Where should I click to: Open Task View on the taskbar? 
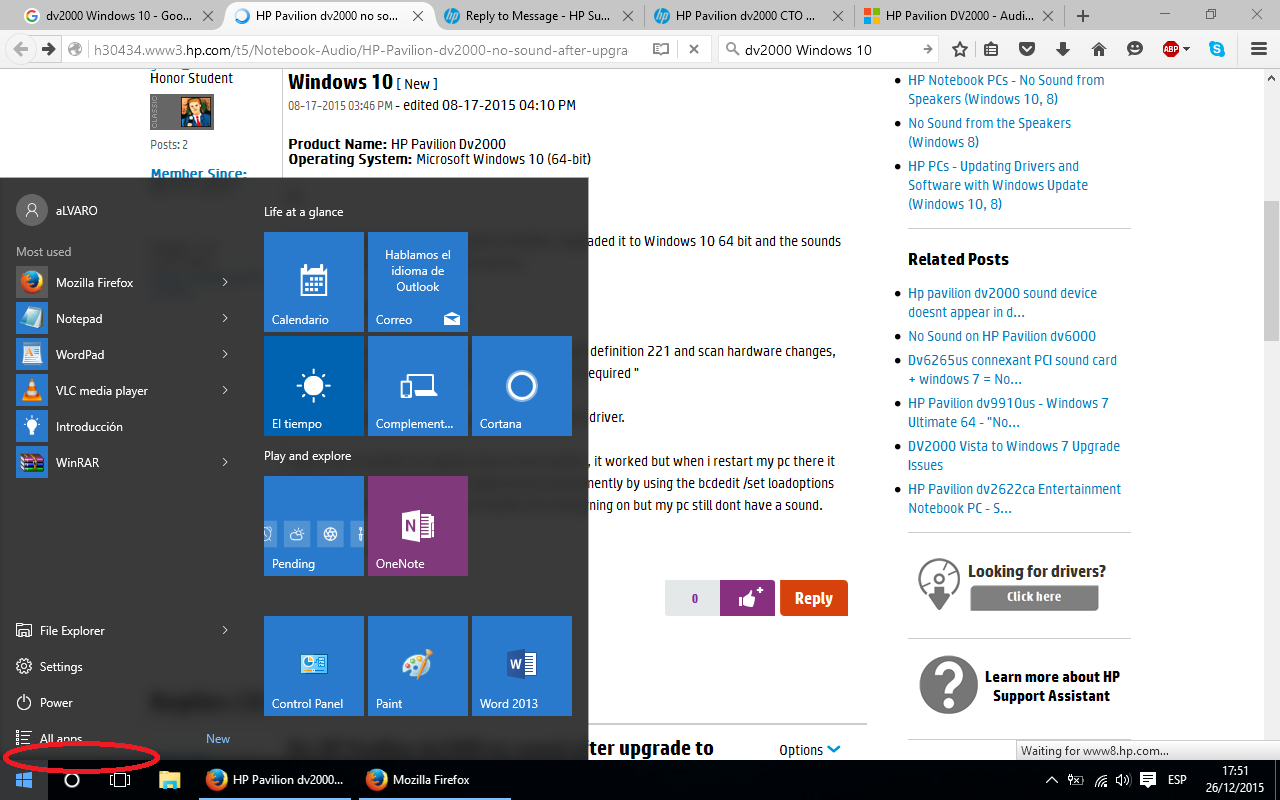tap(120, 780)
